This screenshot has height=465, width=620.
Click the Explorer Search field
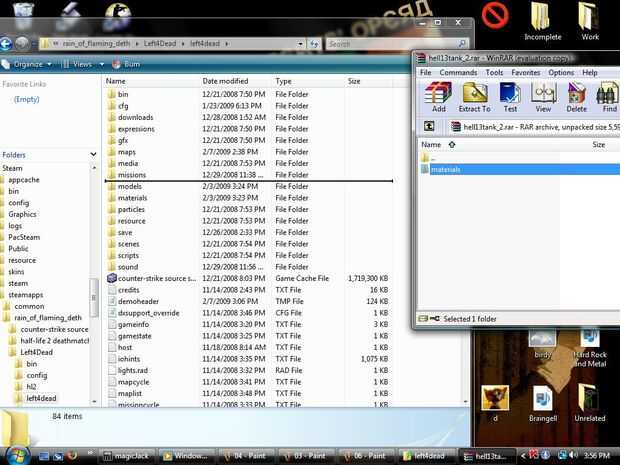(397, 43)
